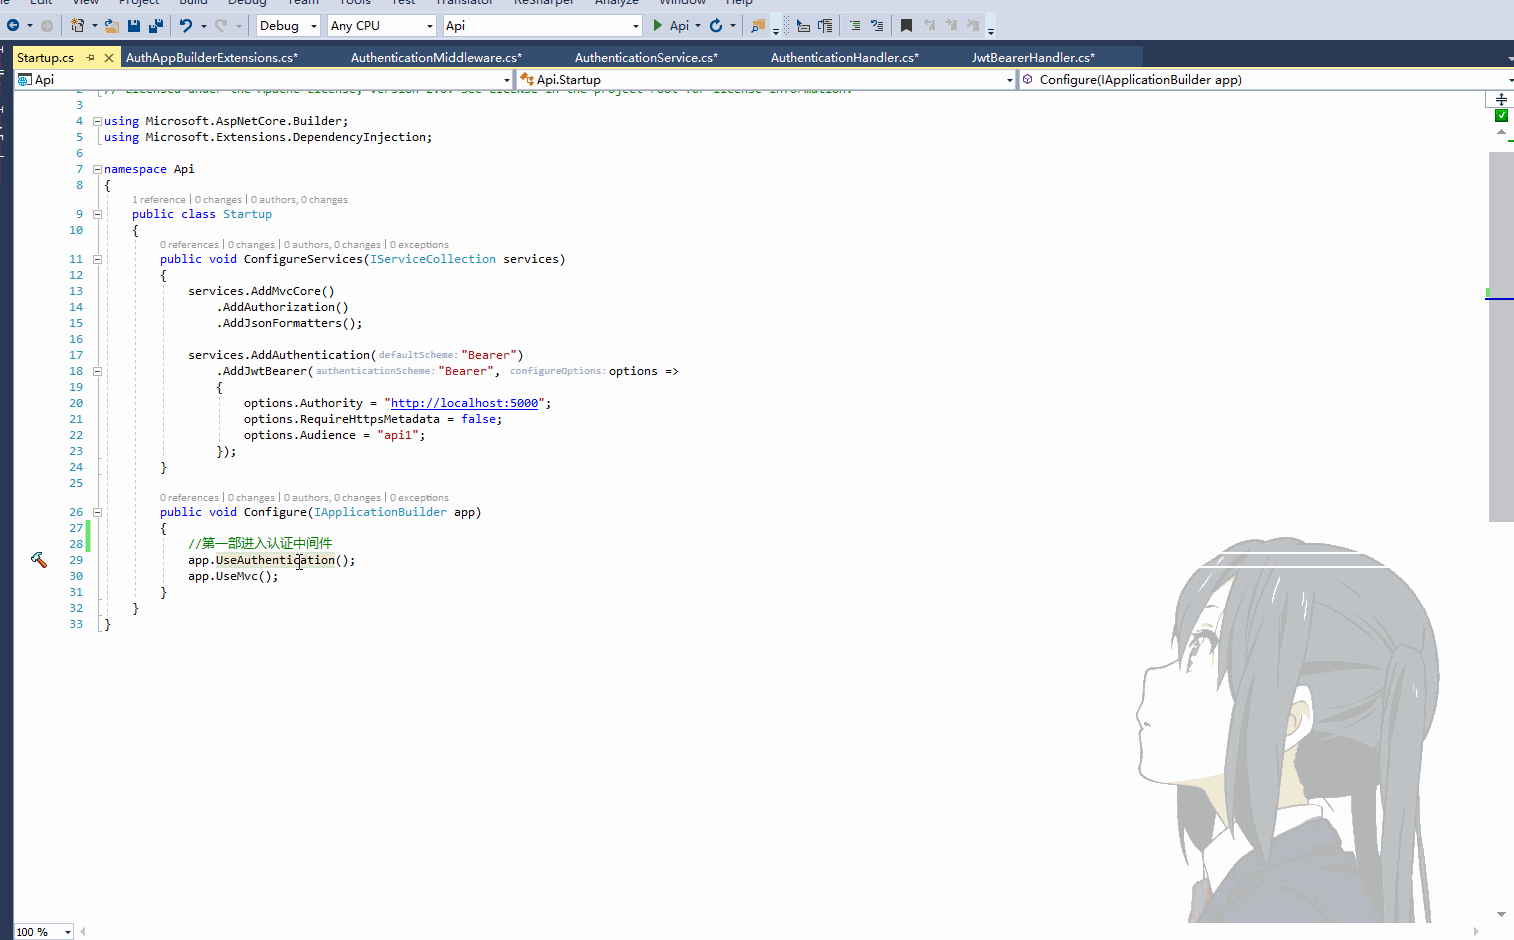Click the horizontal scrollbar left arrow
Image resolution: width=1514 pixels, height=940 pixels.
point(83,932)
